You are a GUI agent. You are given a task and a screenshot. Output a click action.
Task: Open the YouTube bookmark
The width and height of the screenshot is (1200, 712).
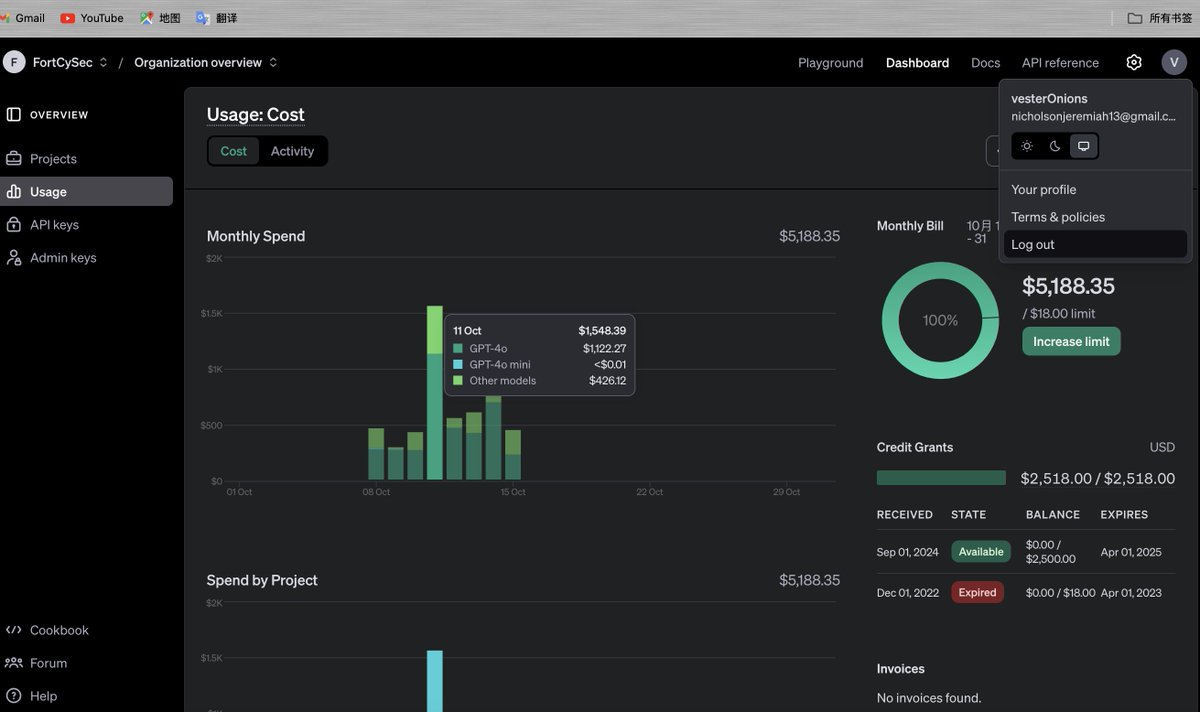pos(92,18)
